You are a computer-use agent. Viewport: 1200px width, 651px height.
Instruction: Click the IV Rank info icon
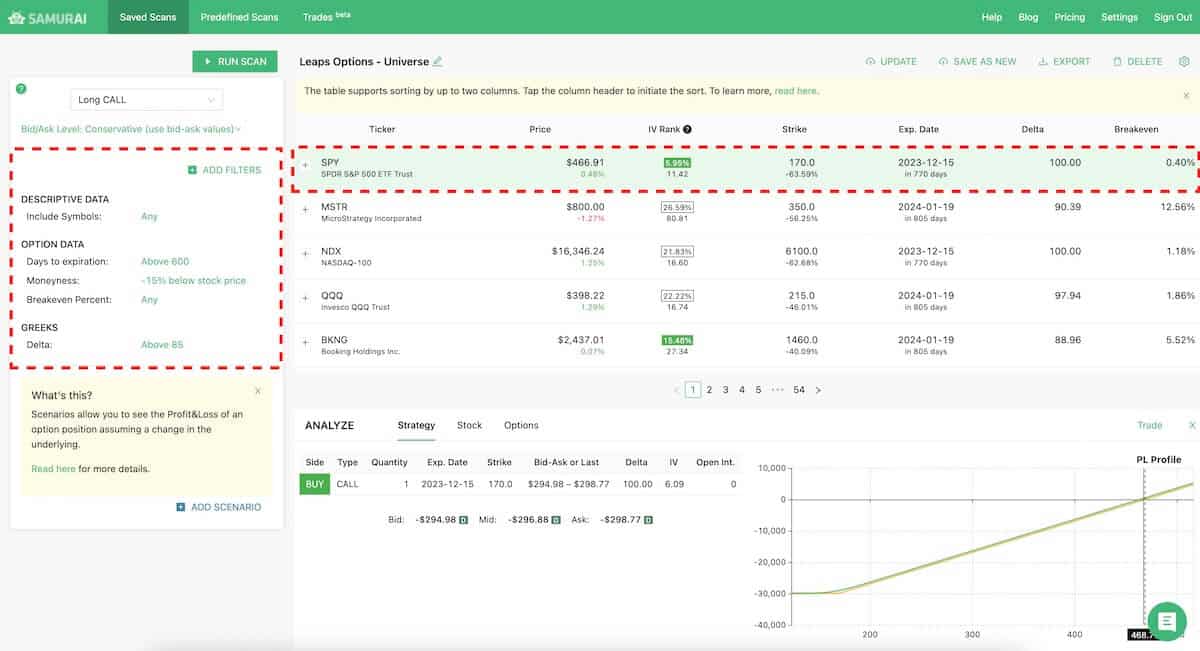pyautogui.click(x=688, y=129)
